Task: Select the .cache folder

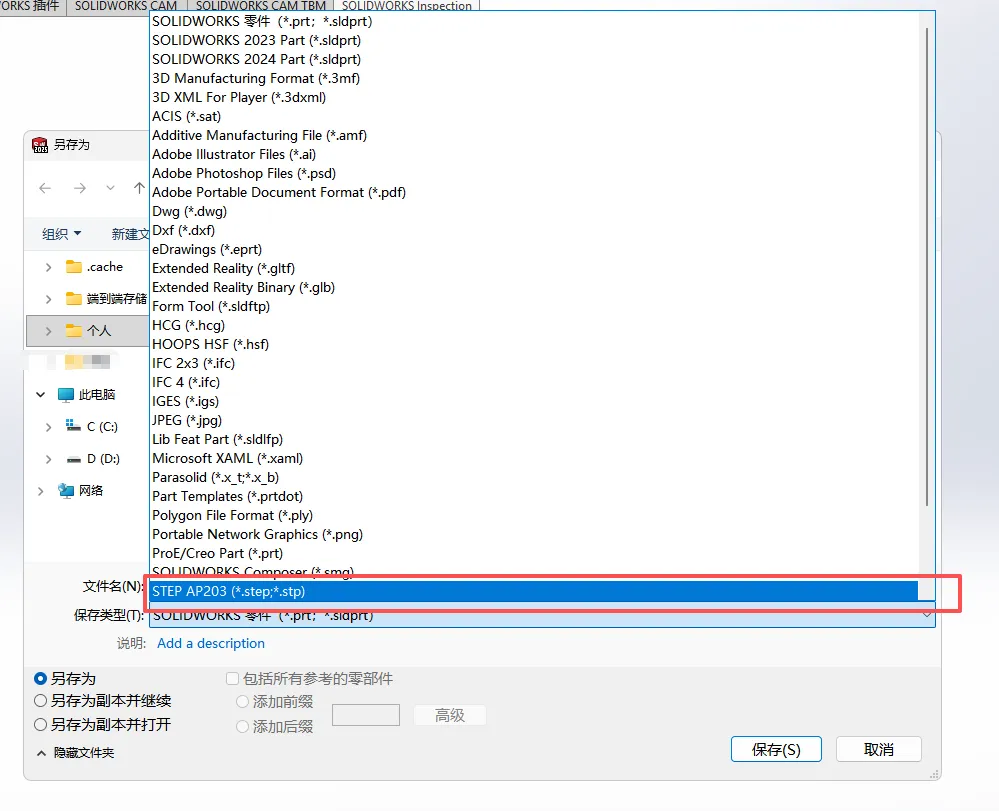Action: tap(94, 267)
